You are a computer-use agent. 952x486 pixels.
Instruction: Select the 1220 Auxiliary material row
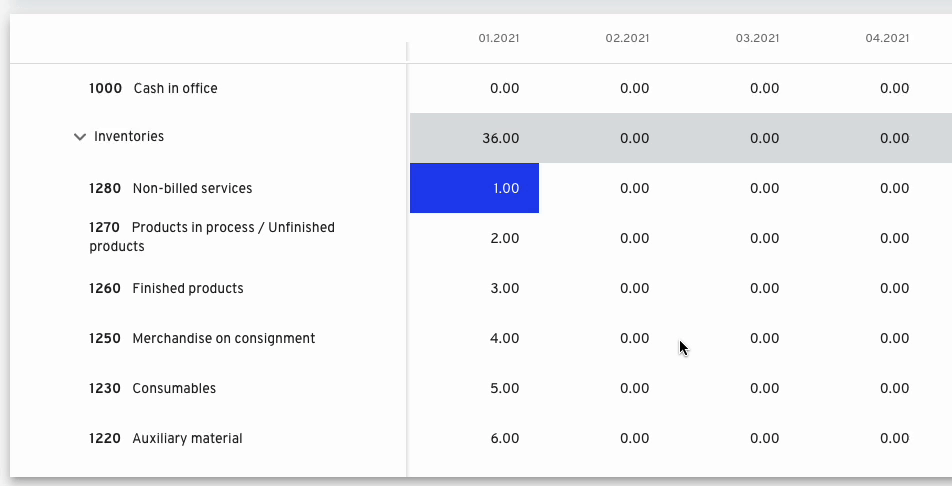[x=166, y=438]
